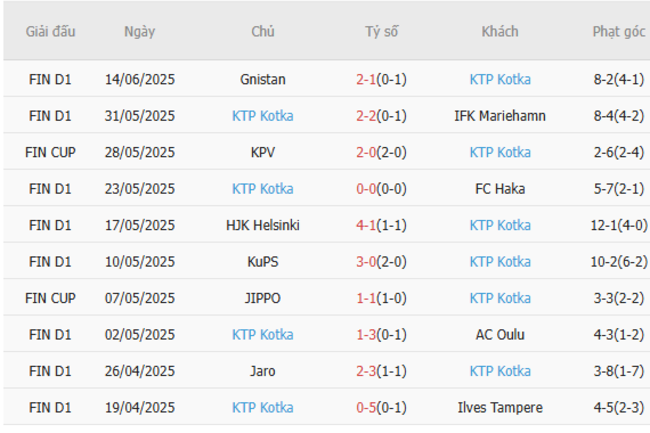The width and height of the screenshot is (650, 433).
Task: Open the 2-0 score for KPV match
Action: [381, 152]
